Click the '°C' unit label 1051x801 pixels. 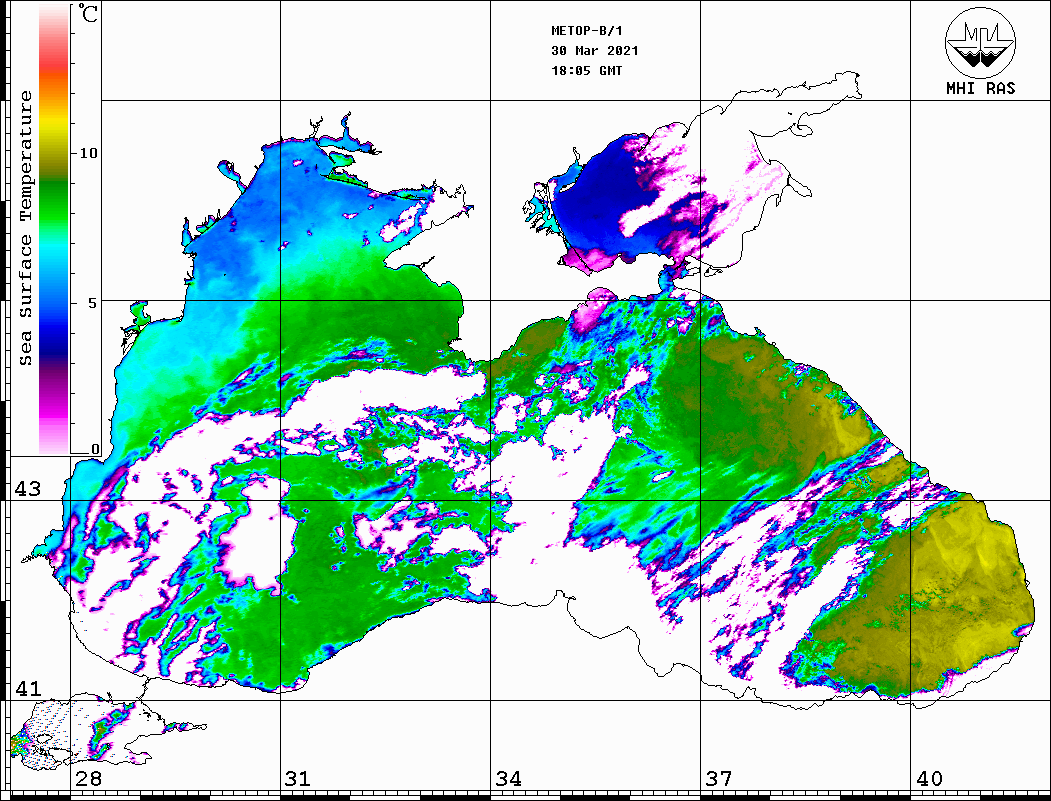(87, 13)
